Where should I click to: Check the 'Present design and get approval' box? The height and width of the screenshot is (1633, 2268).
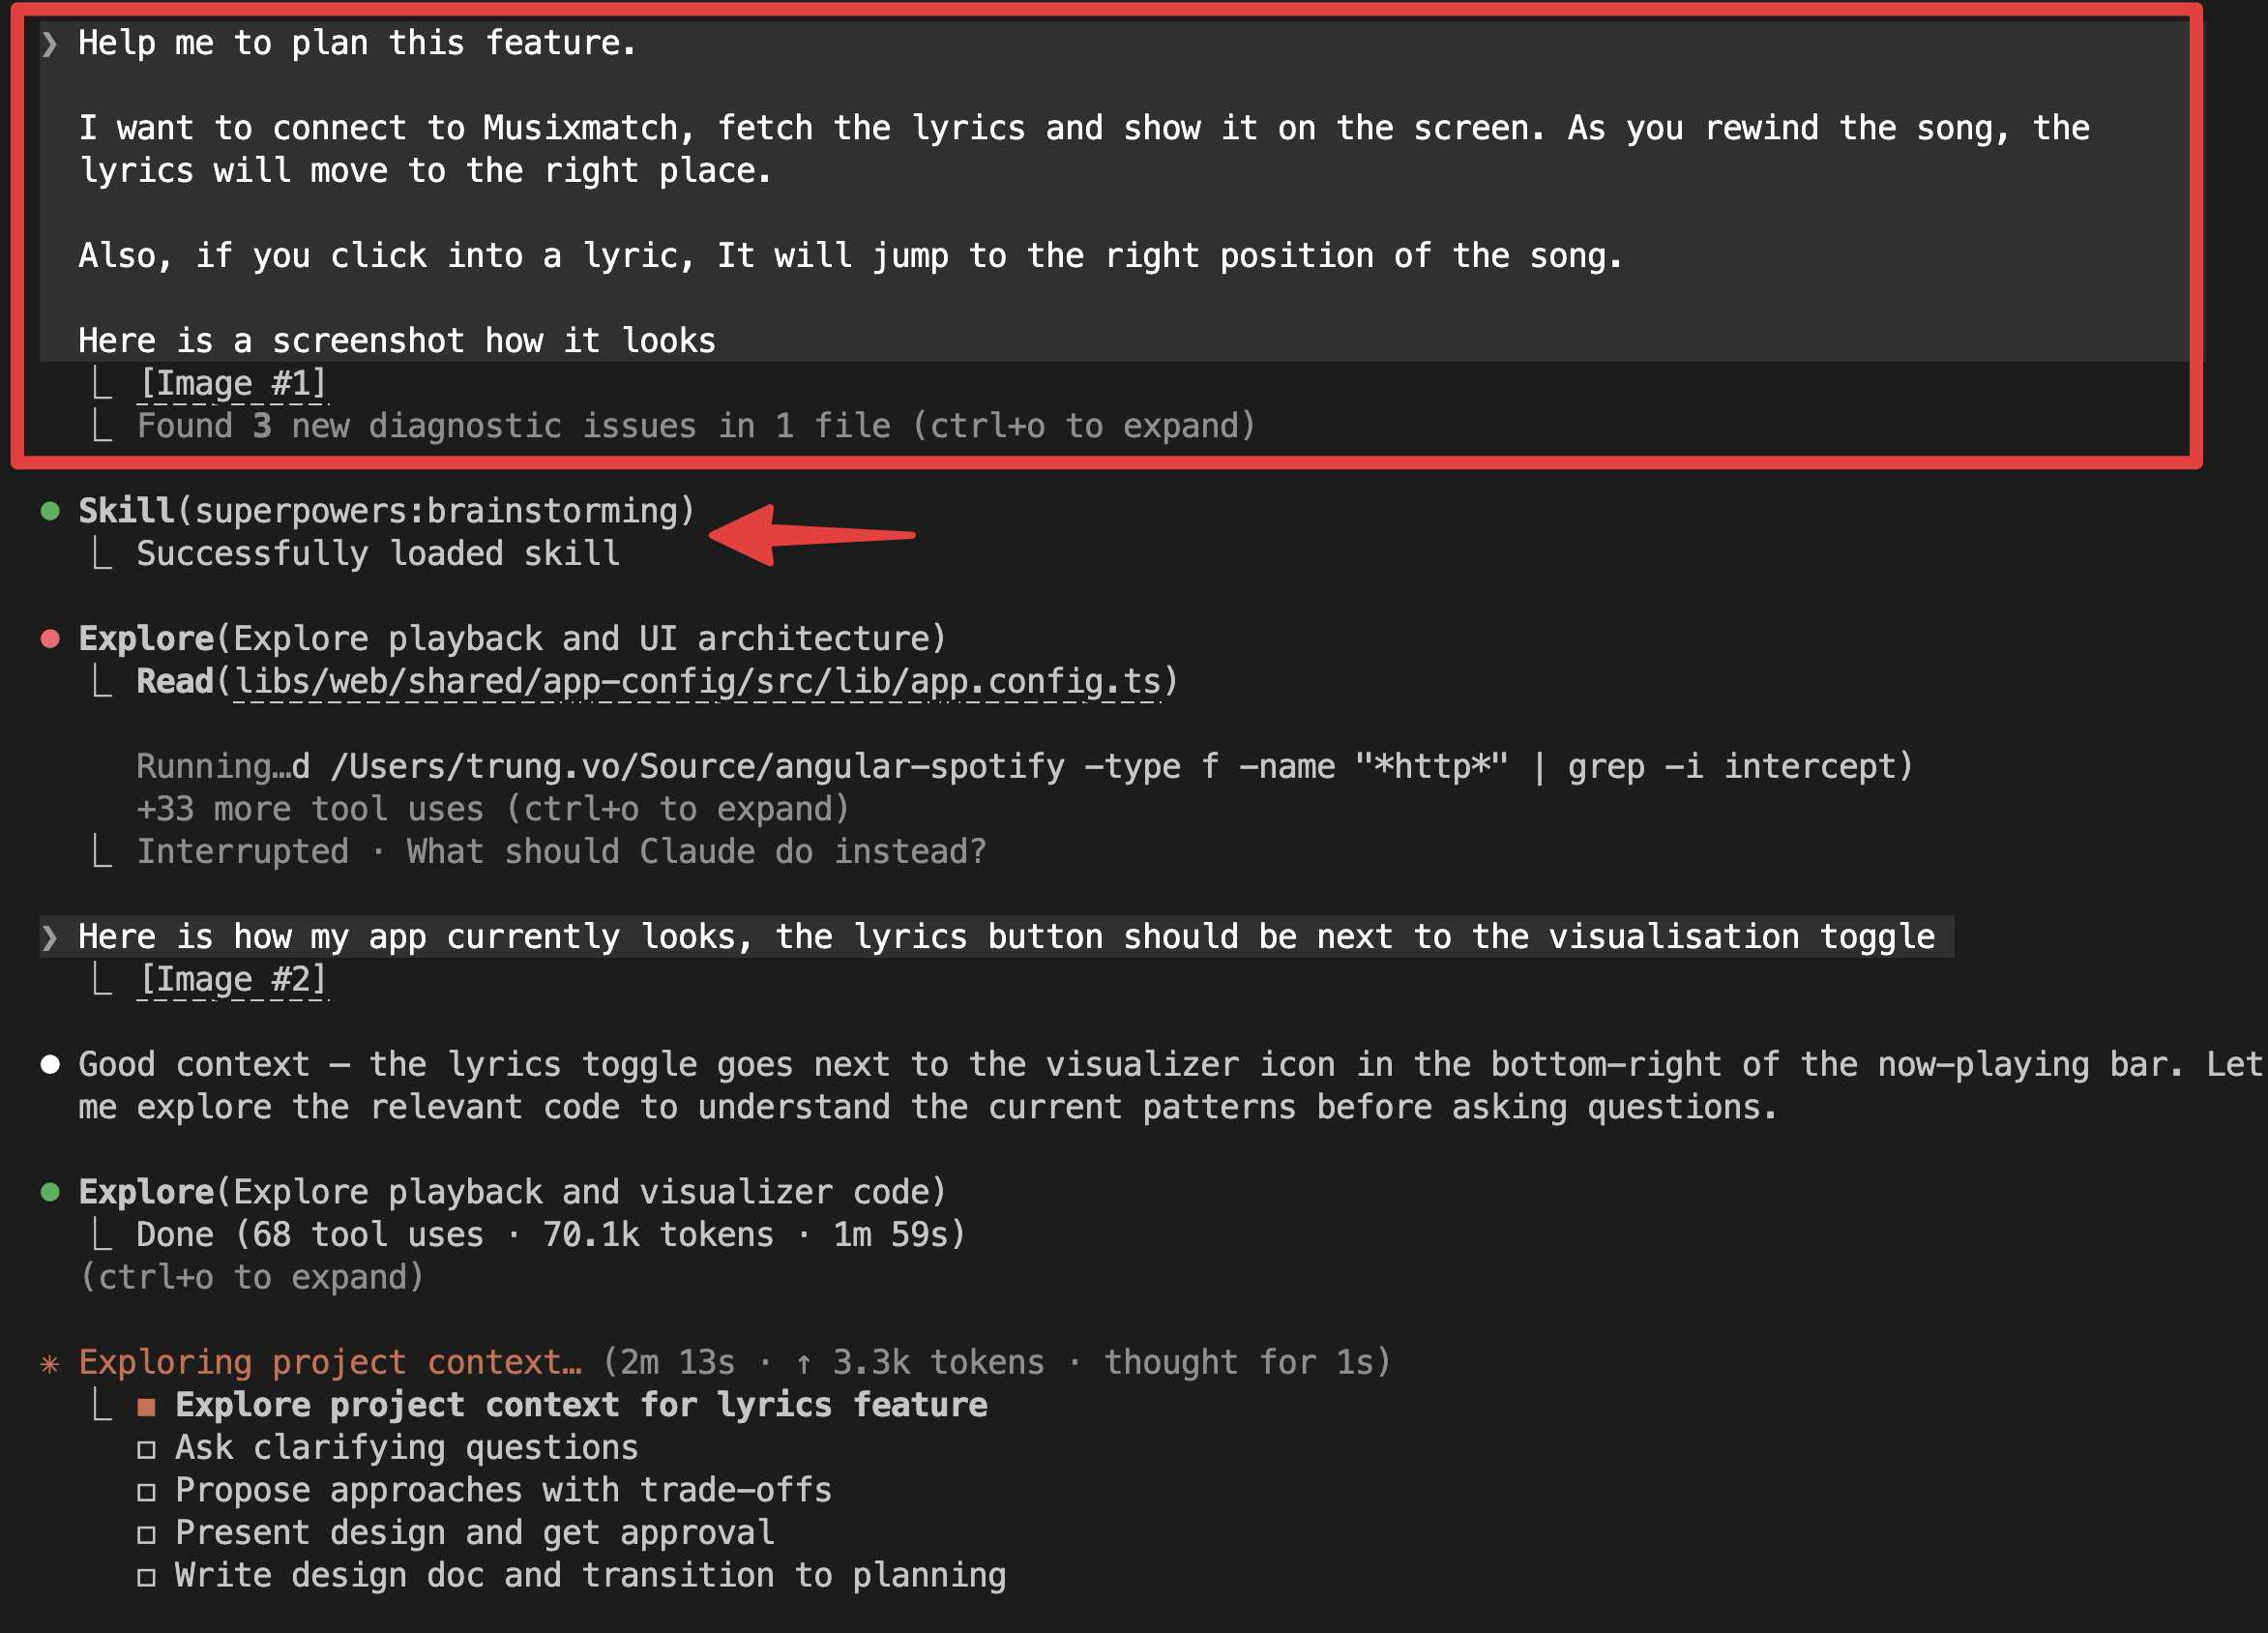click(147, 1534)
